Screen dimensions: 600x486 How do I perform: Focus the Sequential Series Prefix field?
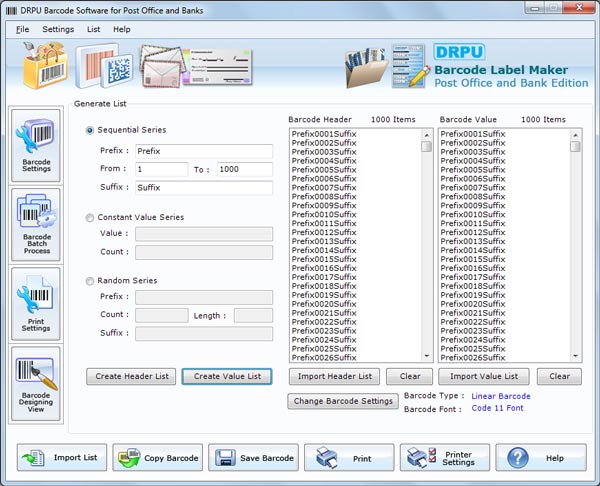pyautogui.click(x=204, y=151)
